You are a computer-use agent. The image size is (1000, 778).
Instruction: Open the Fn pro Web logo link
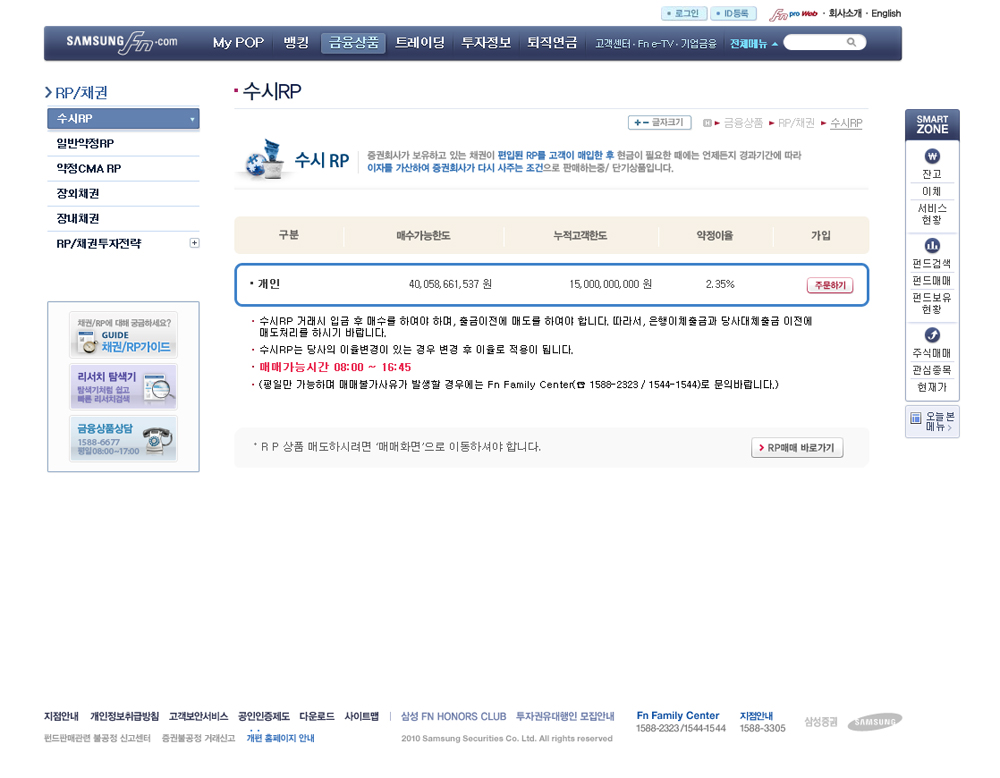[794, 14]
